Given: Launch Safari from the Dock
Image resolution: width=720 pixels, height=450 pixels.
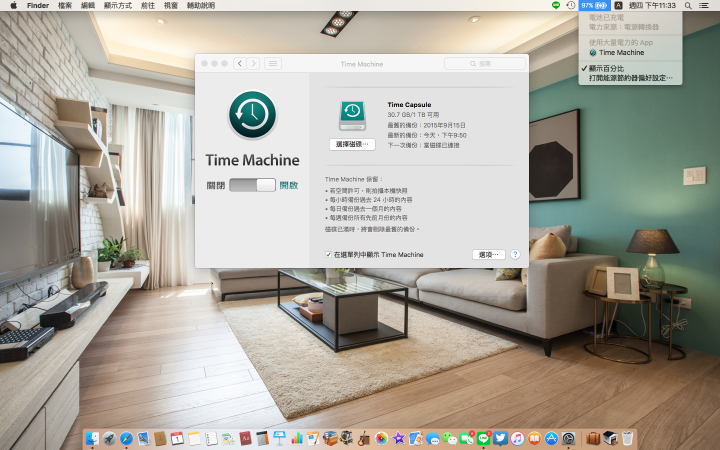Looking at the screenshot, I should (x=126, y=439).
